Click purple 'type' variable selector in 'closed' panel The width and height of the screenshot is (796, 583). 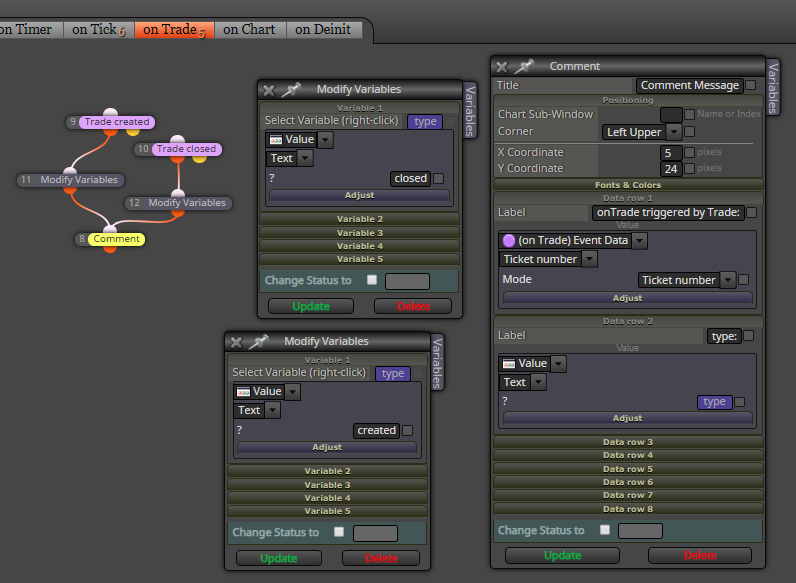tap(425, 121)
